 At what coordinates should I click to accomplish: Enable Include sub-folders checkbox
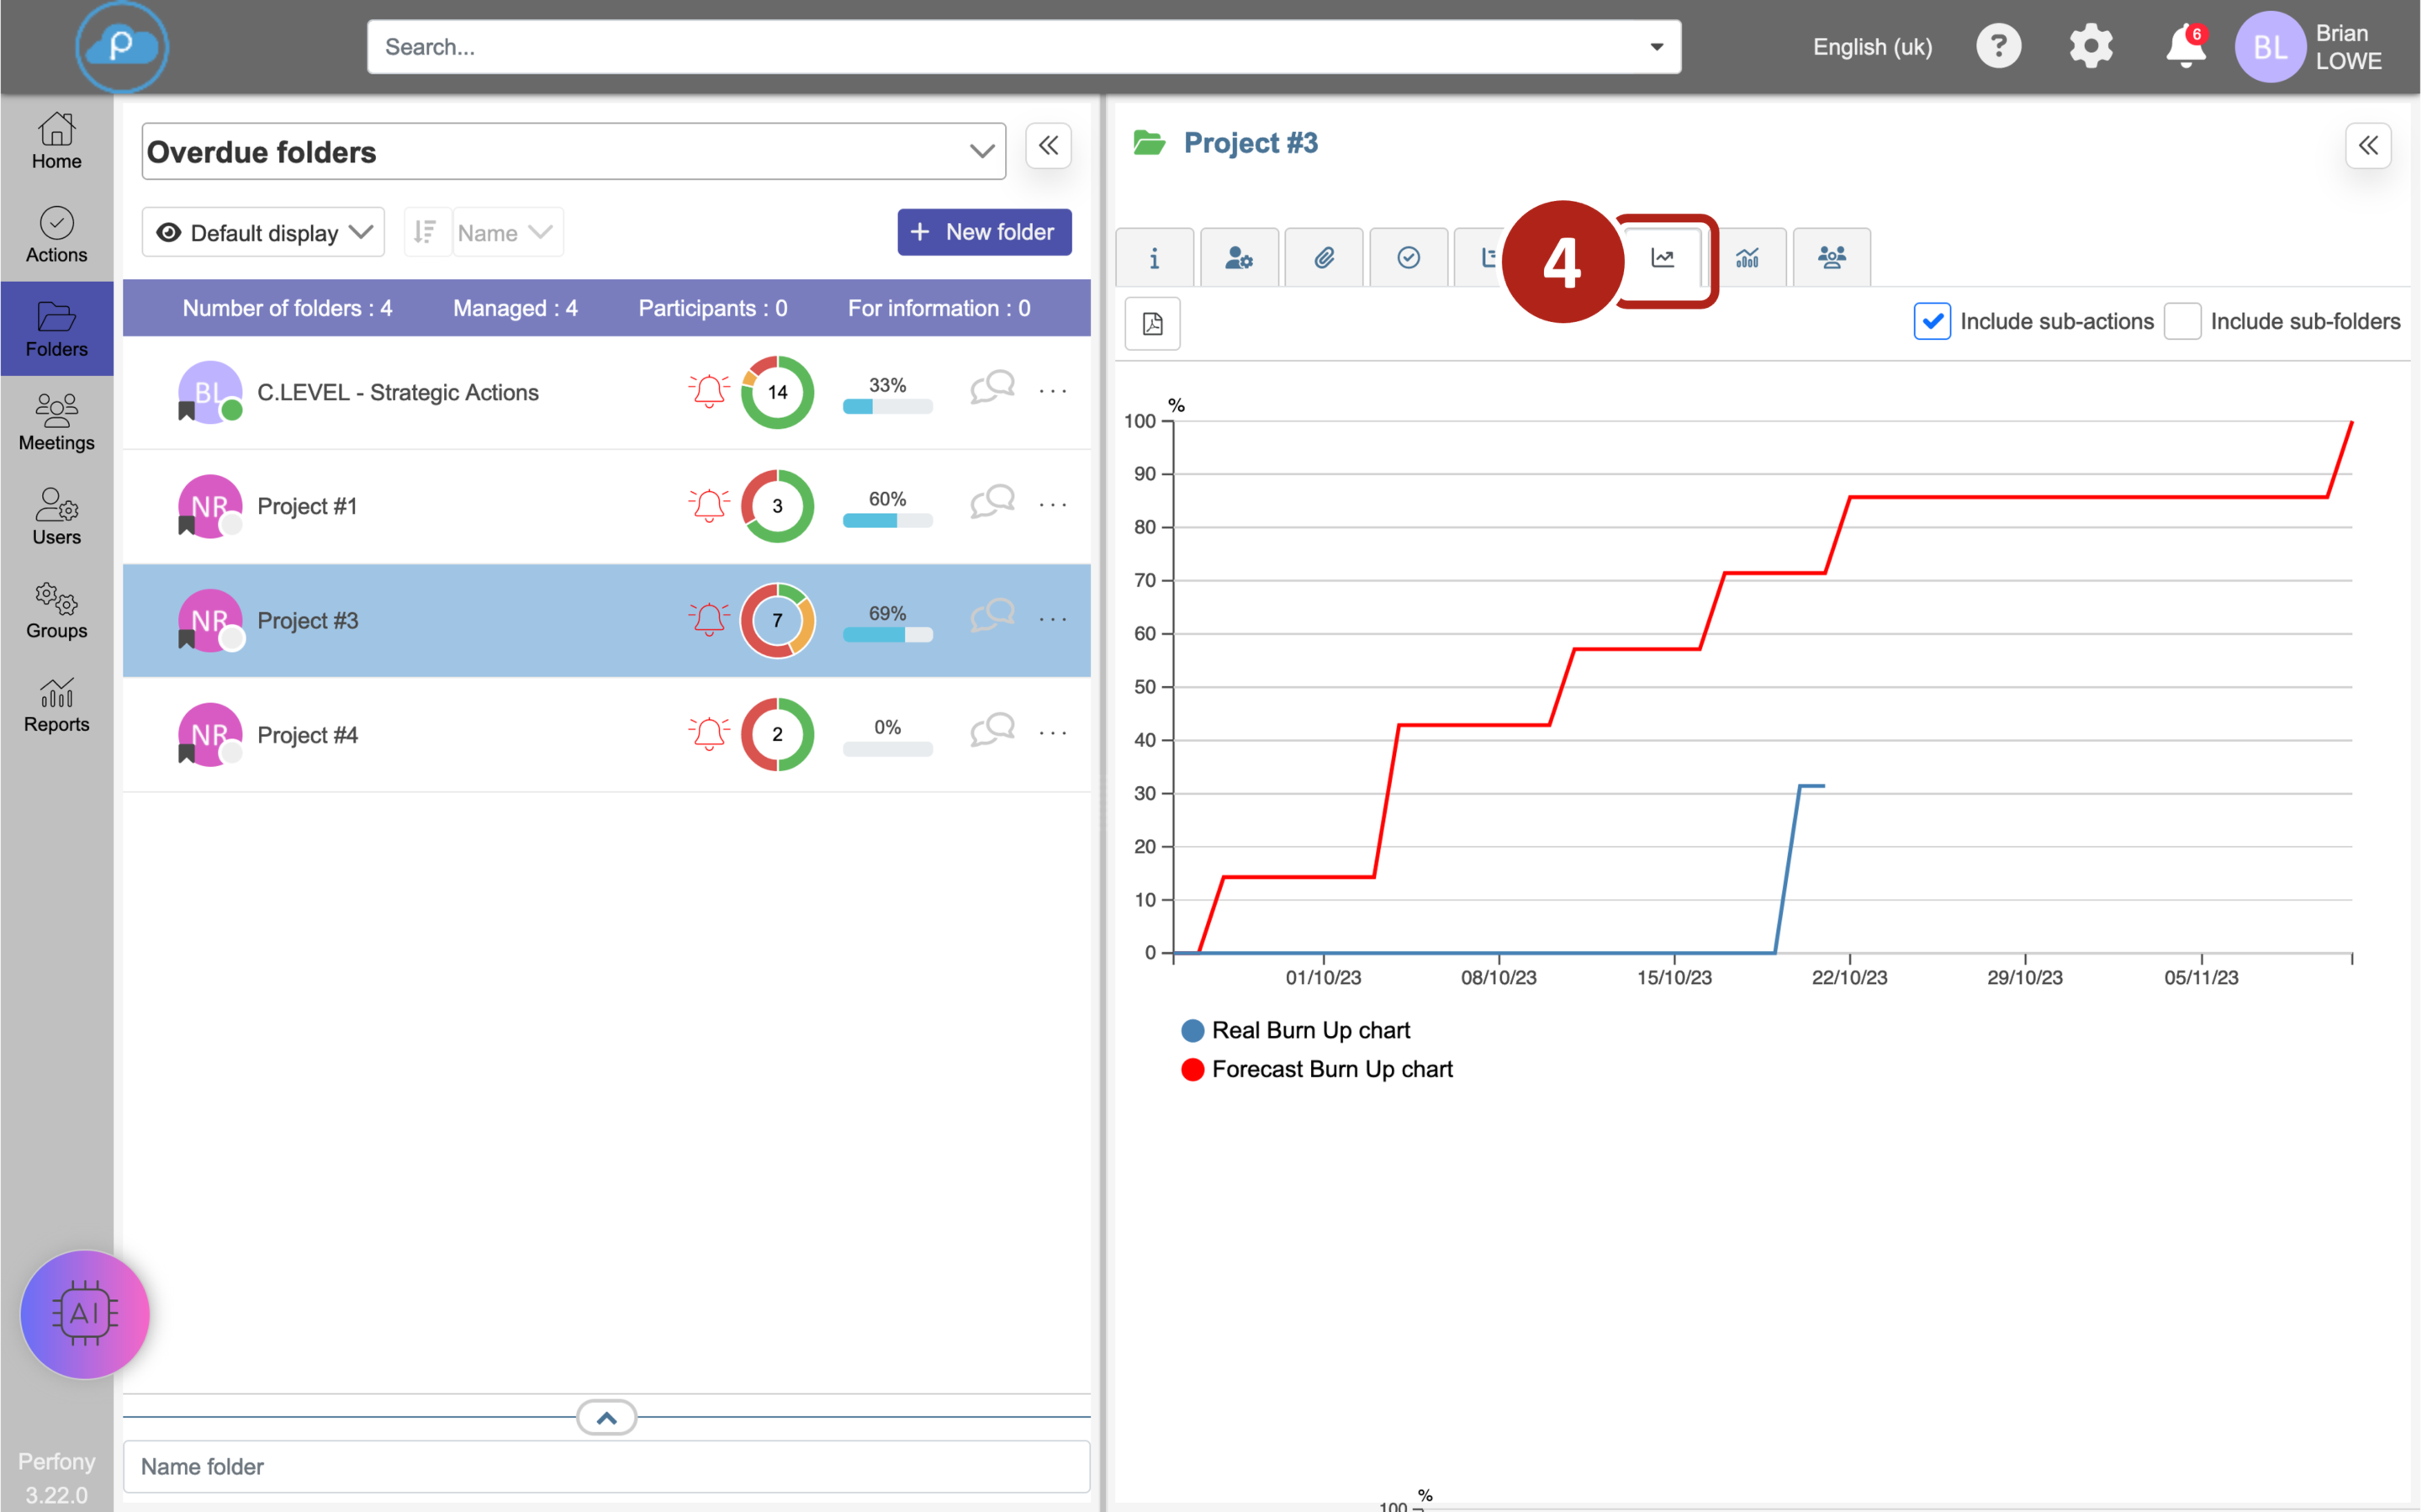(x=2182, y=322)
